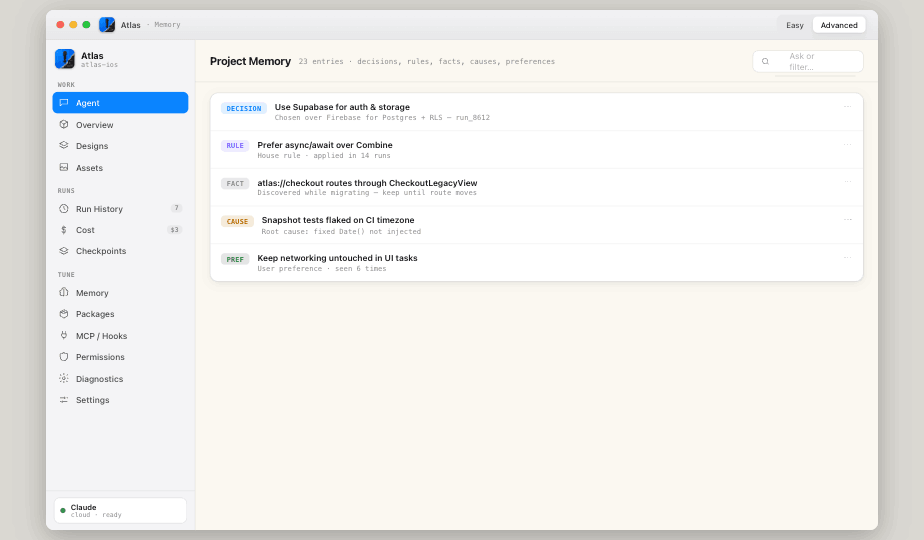Select 'Prefer async/await over Combine' entry

click(x=537, y=150)
